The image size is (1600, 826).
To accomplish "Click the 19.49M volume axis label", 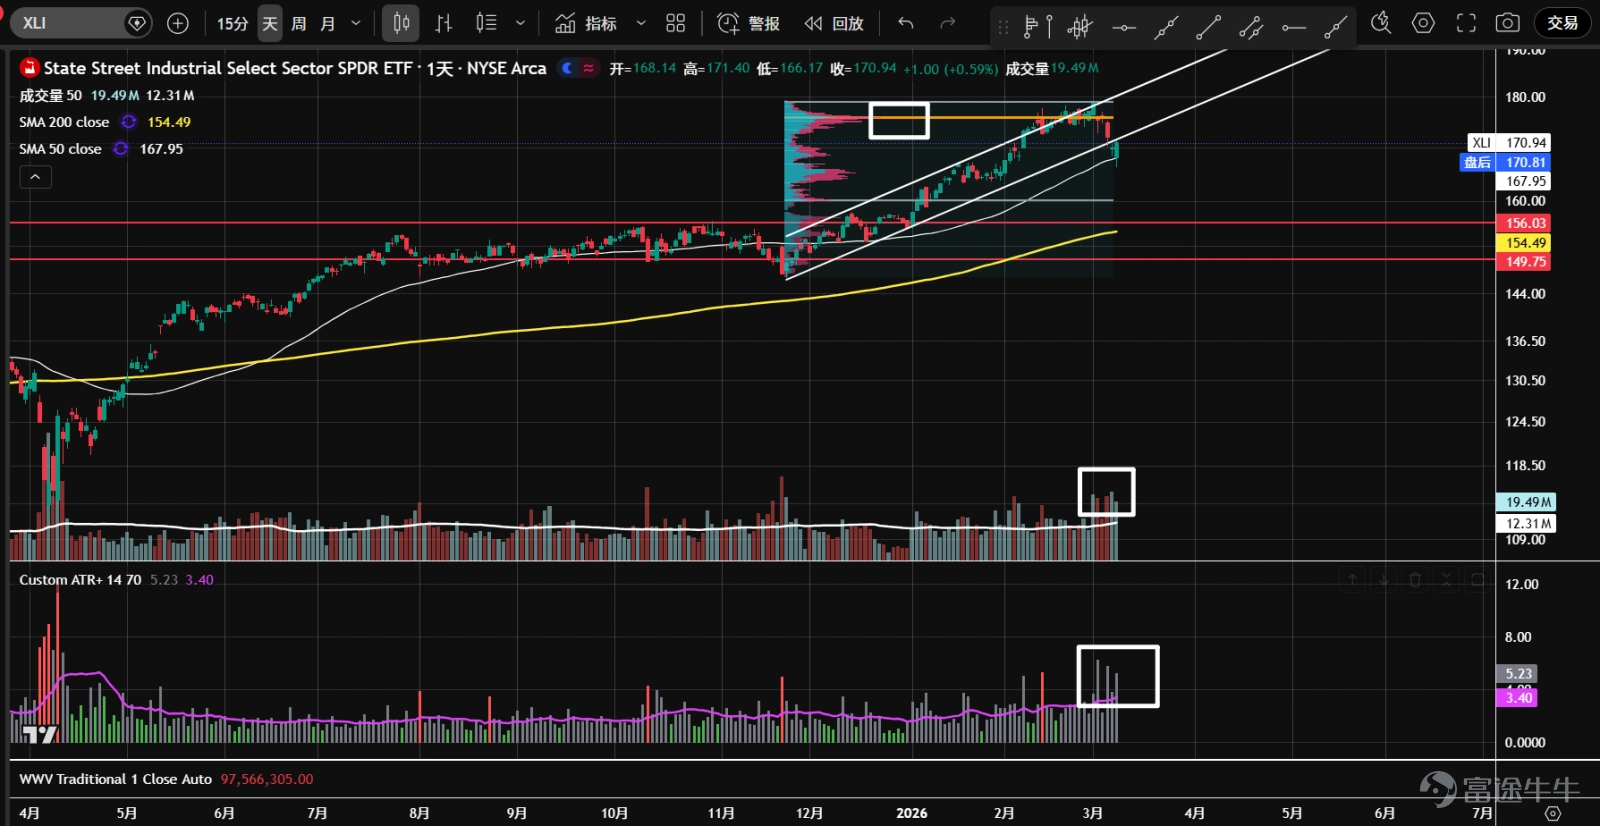I will [x=1526, y=502].
